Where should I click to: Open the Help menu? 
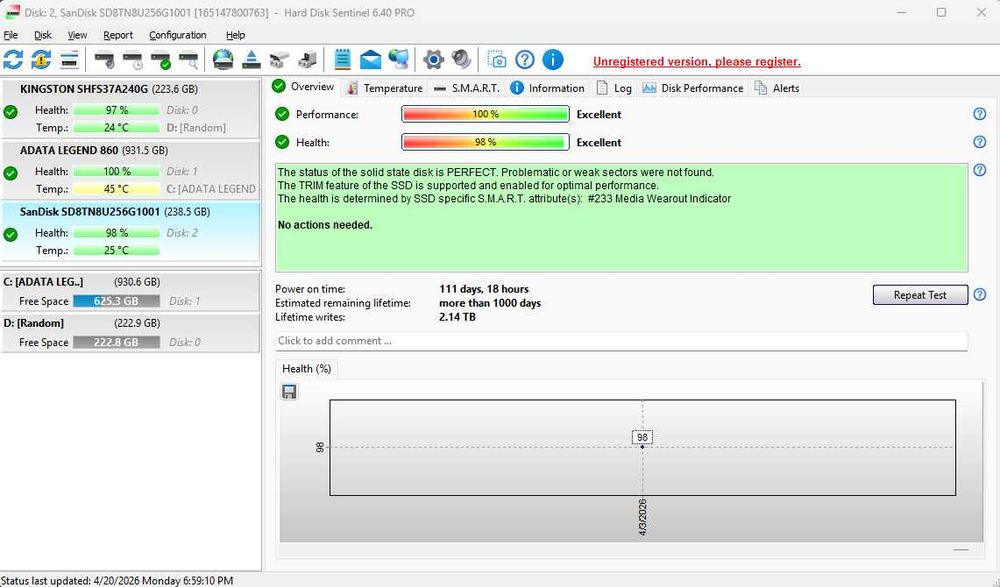pos(235,35)
